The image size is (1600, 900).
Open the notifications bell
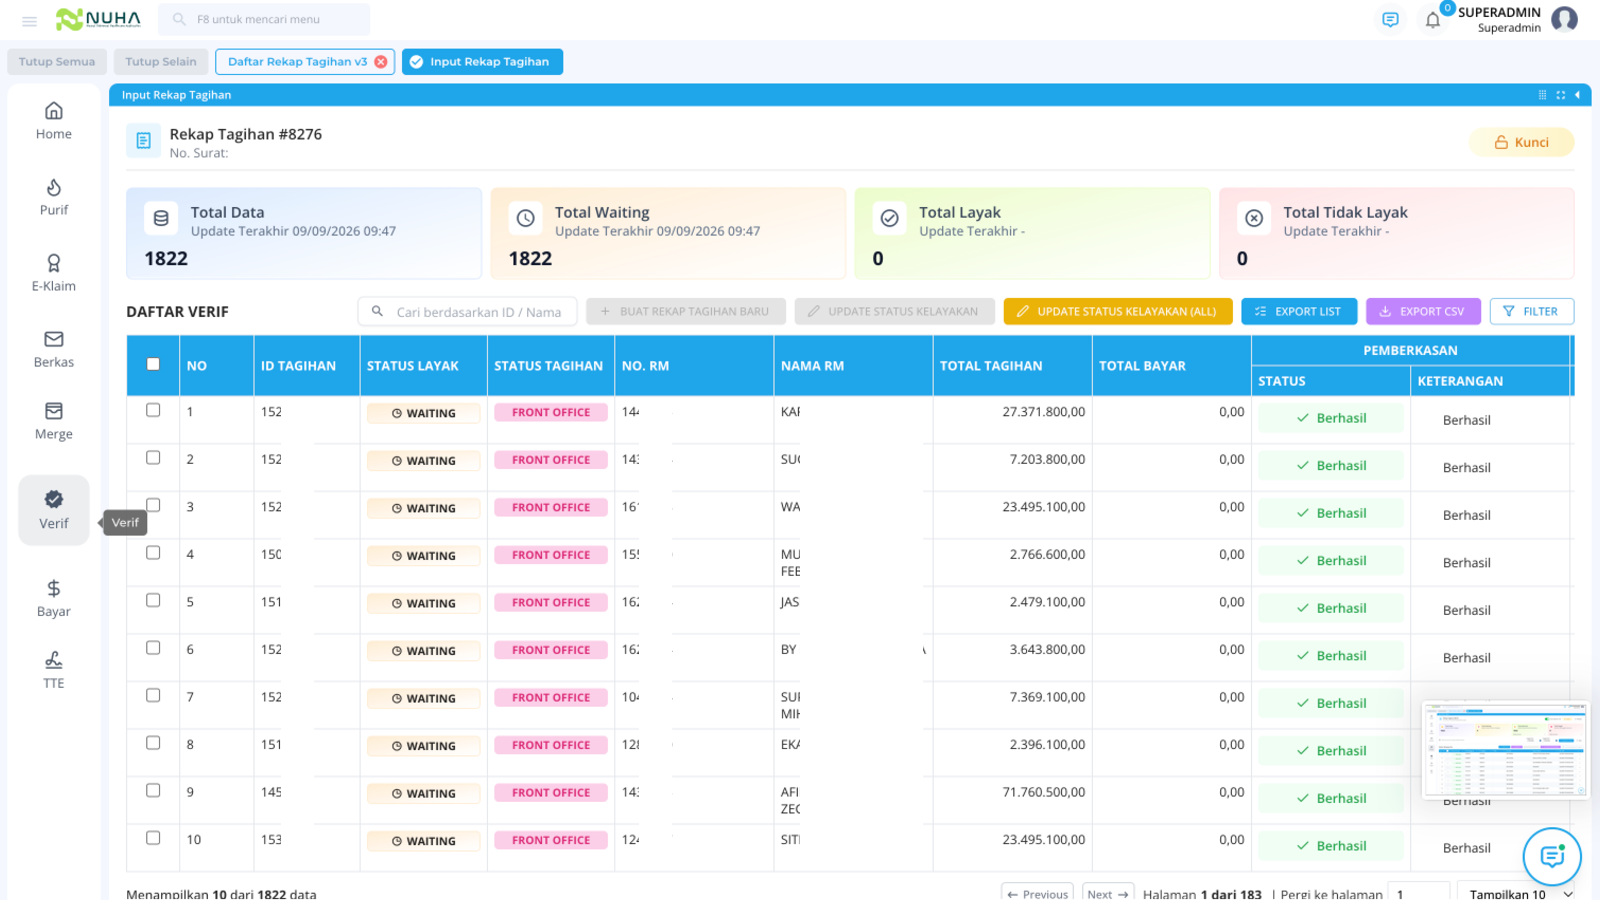pyautogui.click(x=1433, y=19)
